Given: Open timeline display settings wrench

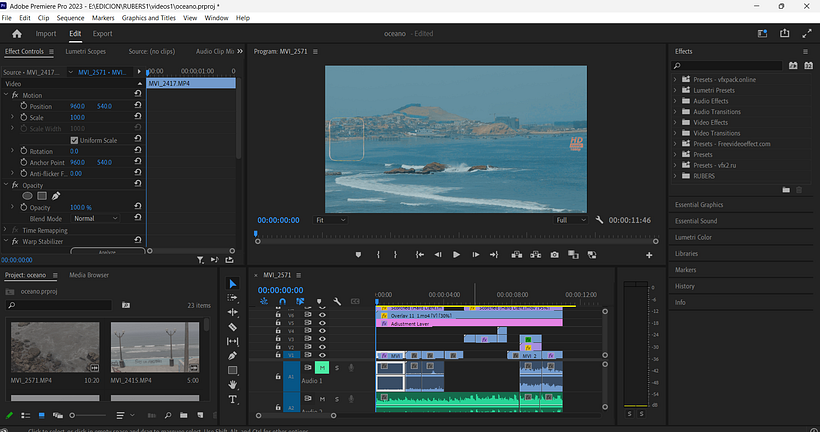Looking at the screenshot, I should pyautogui.click(x=338, y=301).
